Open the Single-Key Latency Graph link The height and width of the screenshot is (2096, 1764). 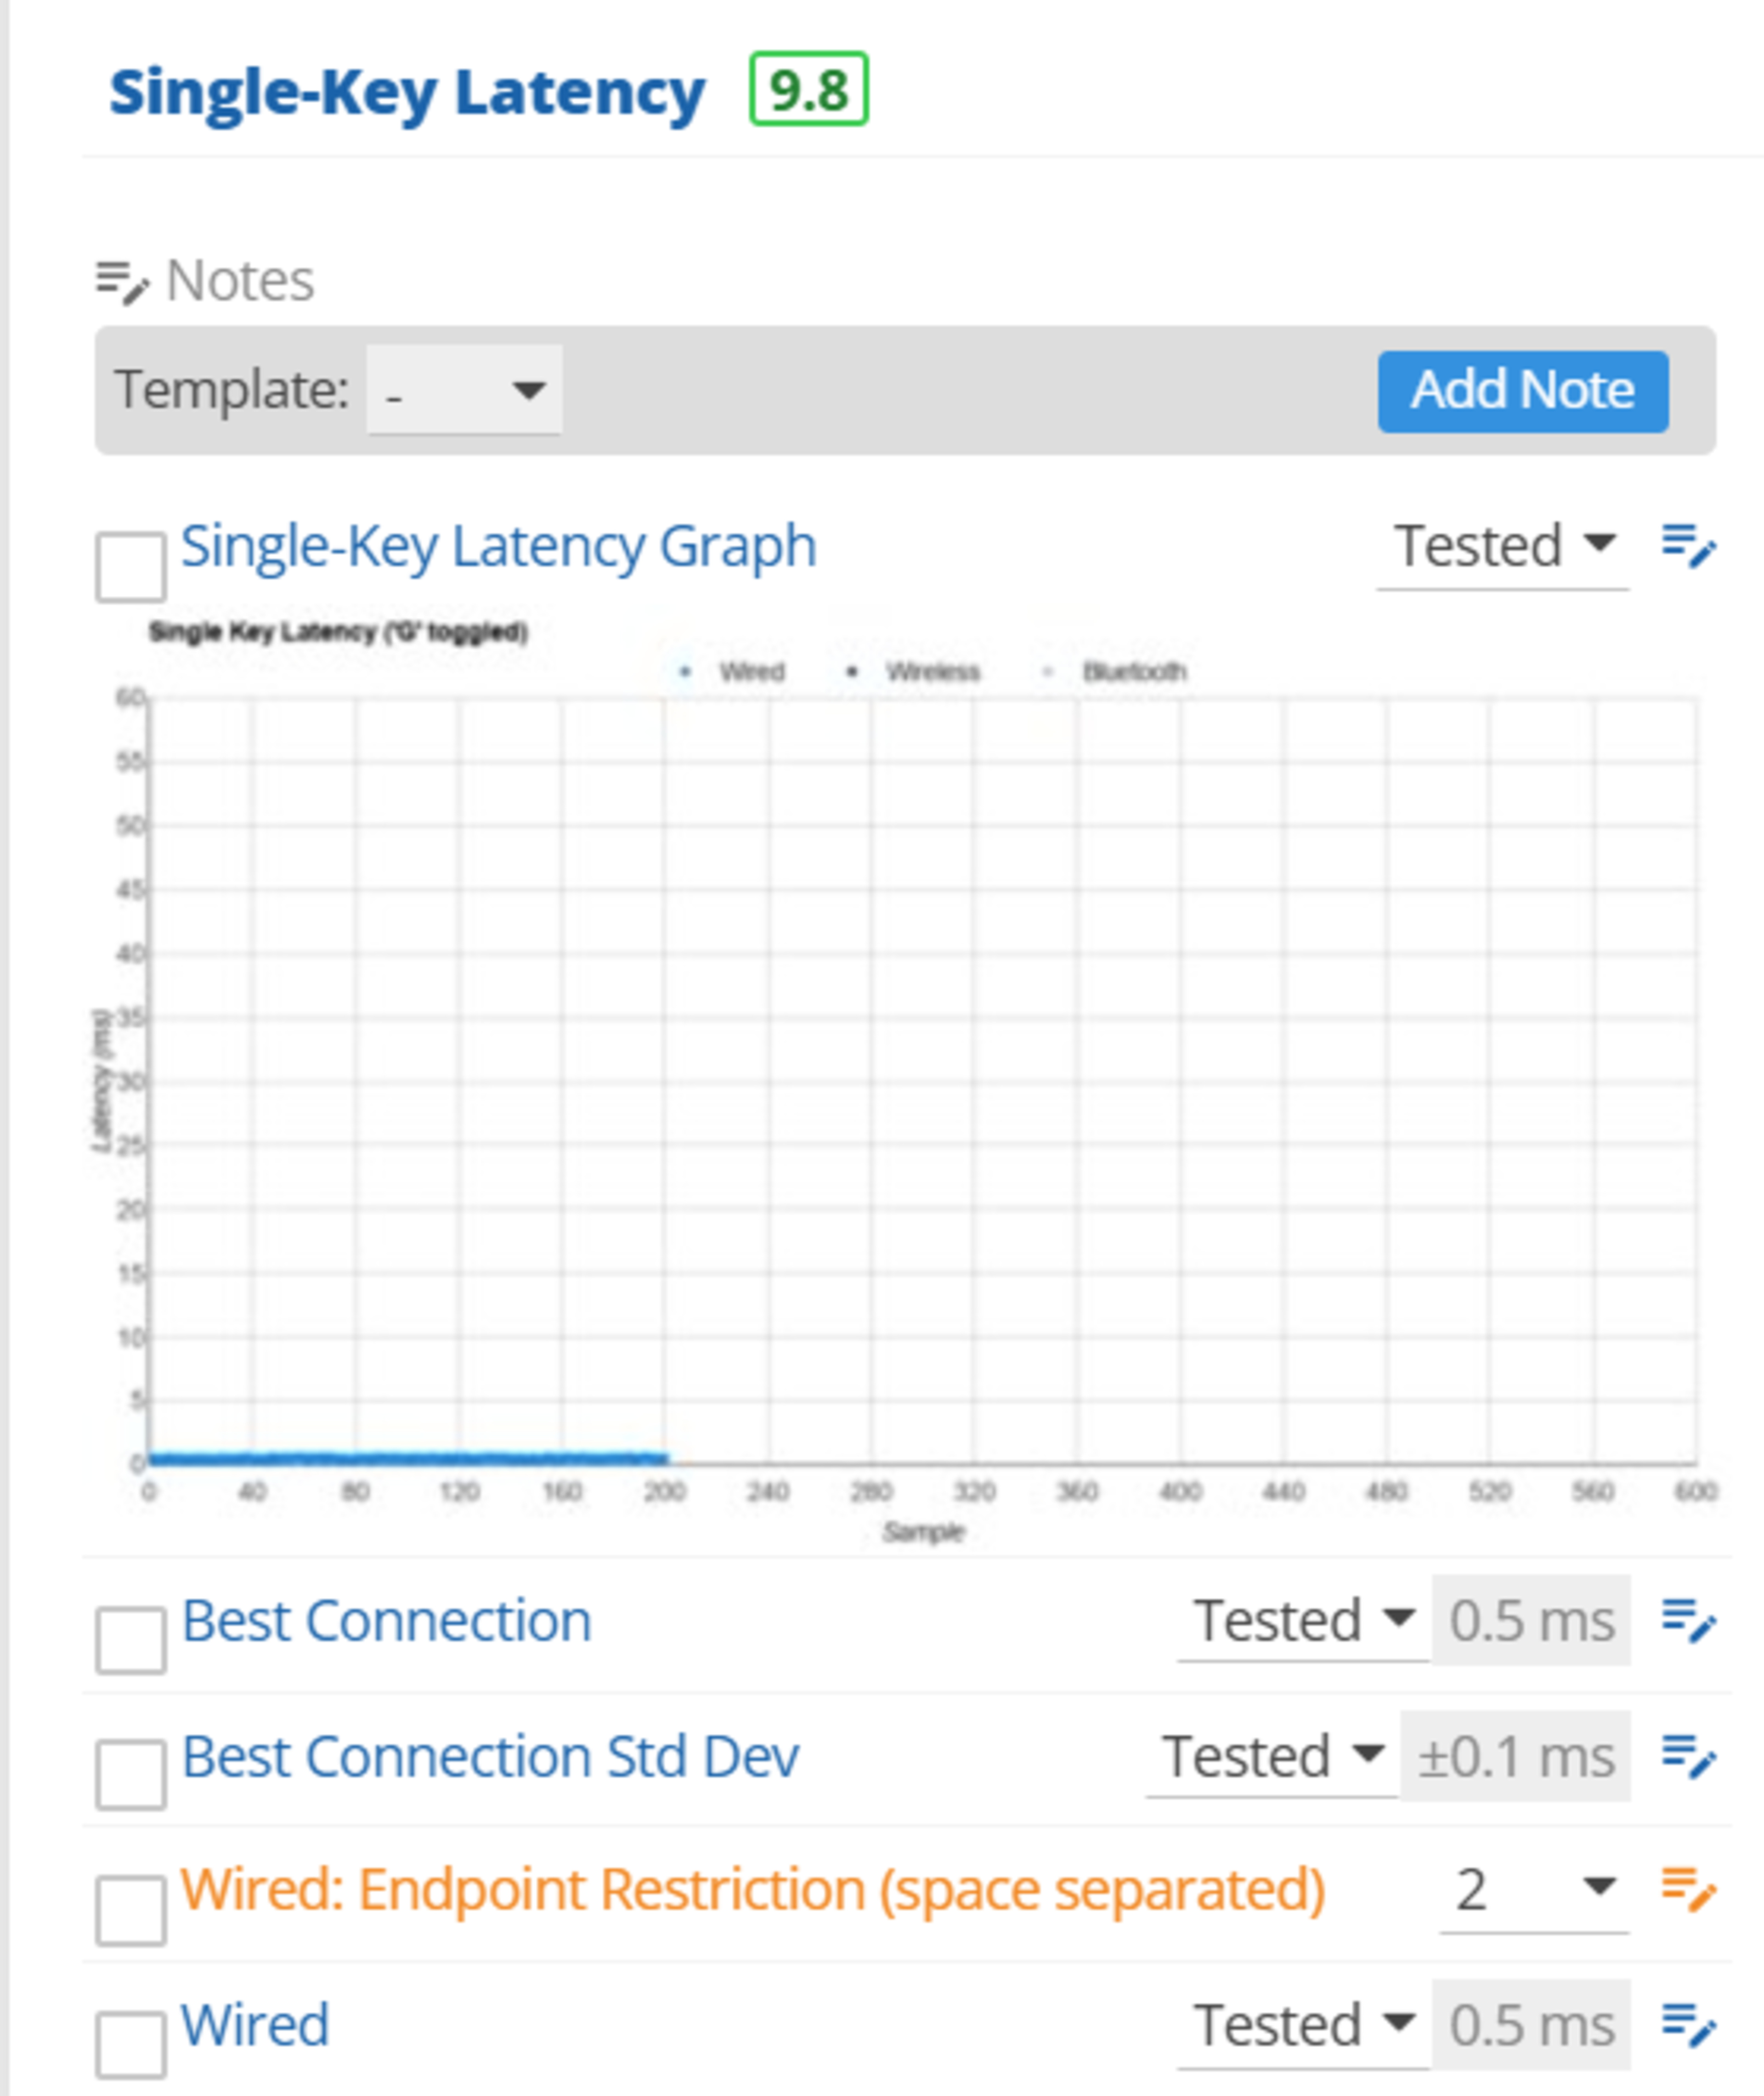498,547
